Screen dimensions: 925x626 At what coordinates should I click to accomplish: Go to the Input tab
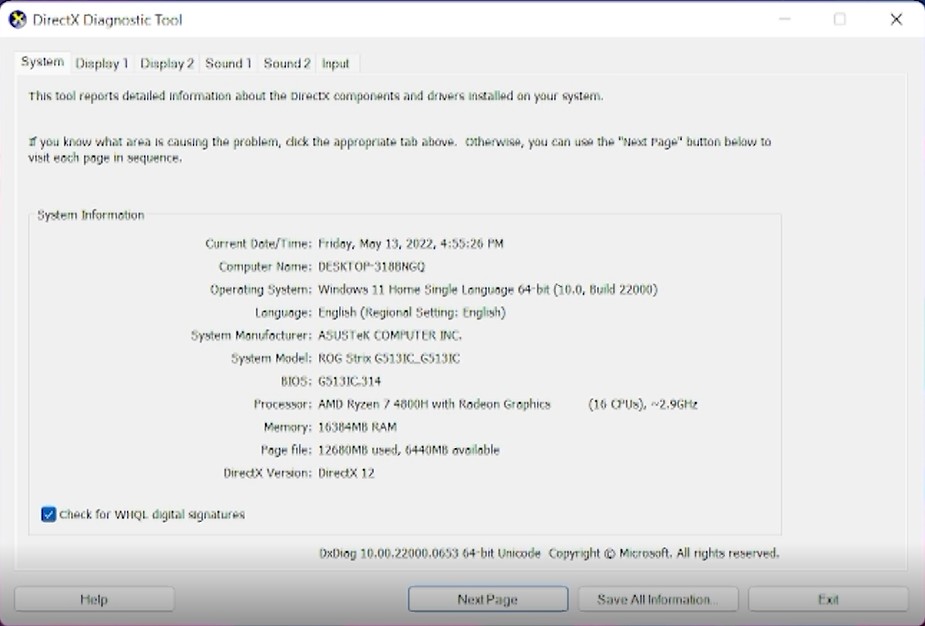[x=336, y=64]
